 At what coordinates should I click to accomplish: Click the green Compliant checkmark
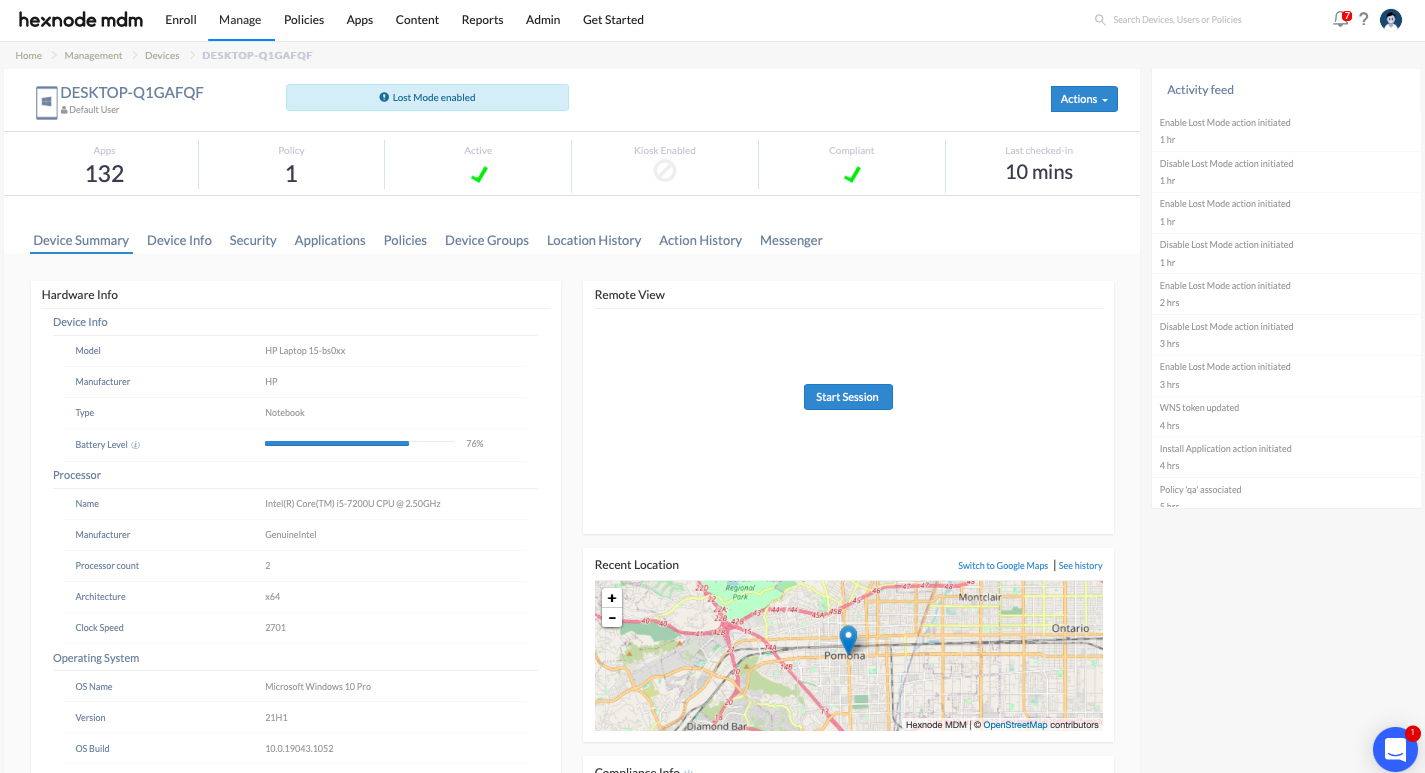(x=851, y=174)
